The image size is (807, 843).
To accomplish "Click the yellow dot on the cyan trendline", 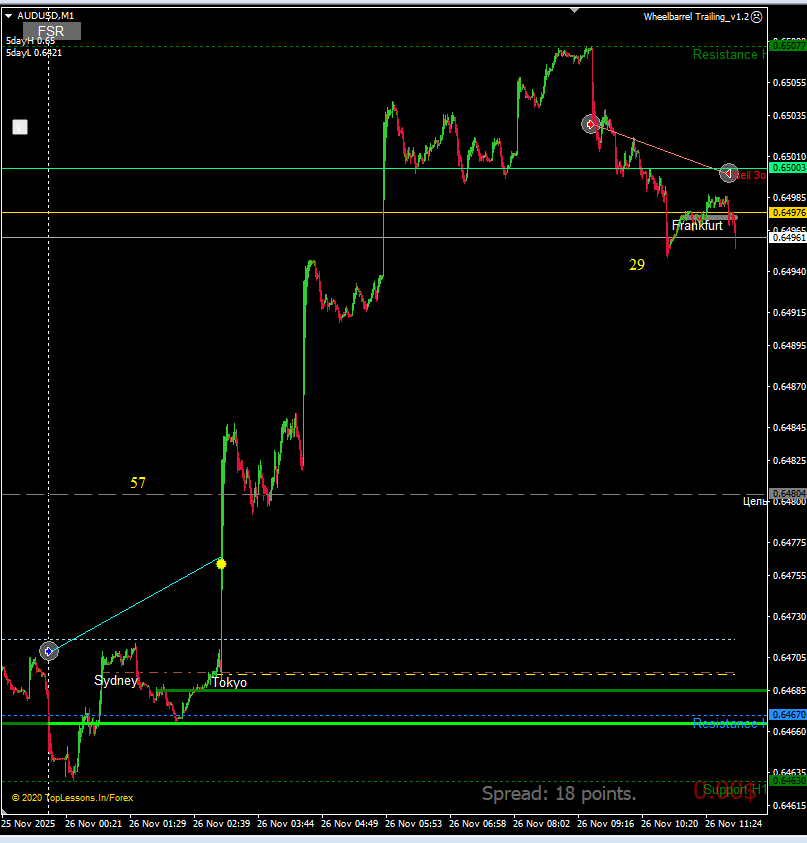I will tap(221, 564).
